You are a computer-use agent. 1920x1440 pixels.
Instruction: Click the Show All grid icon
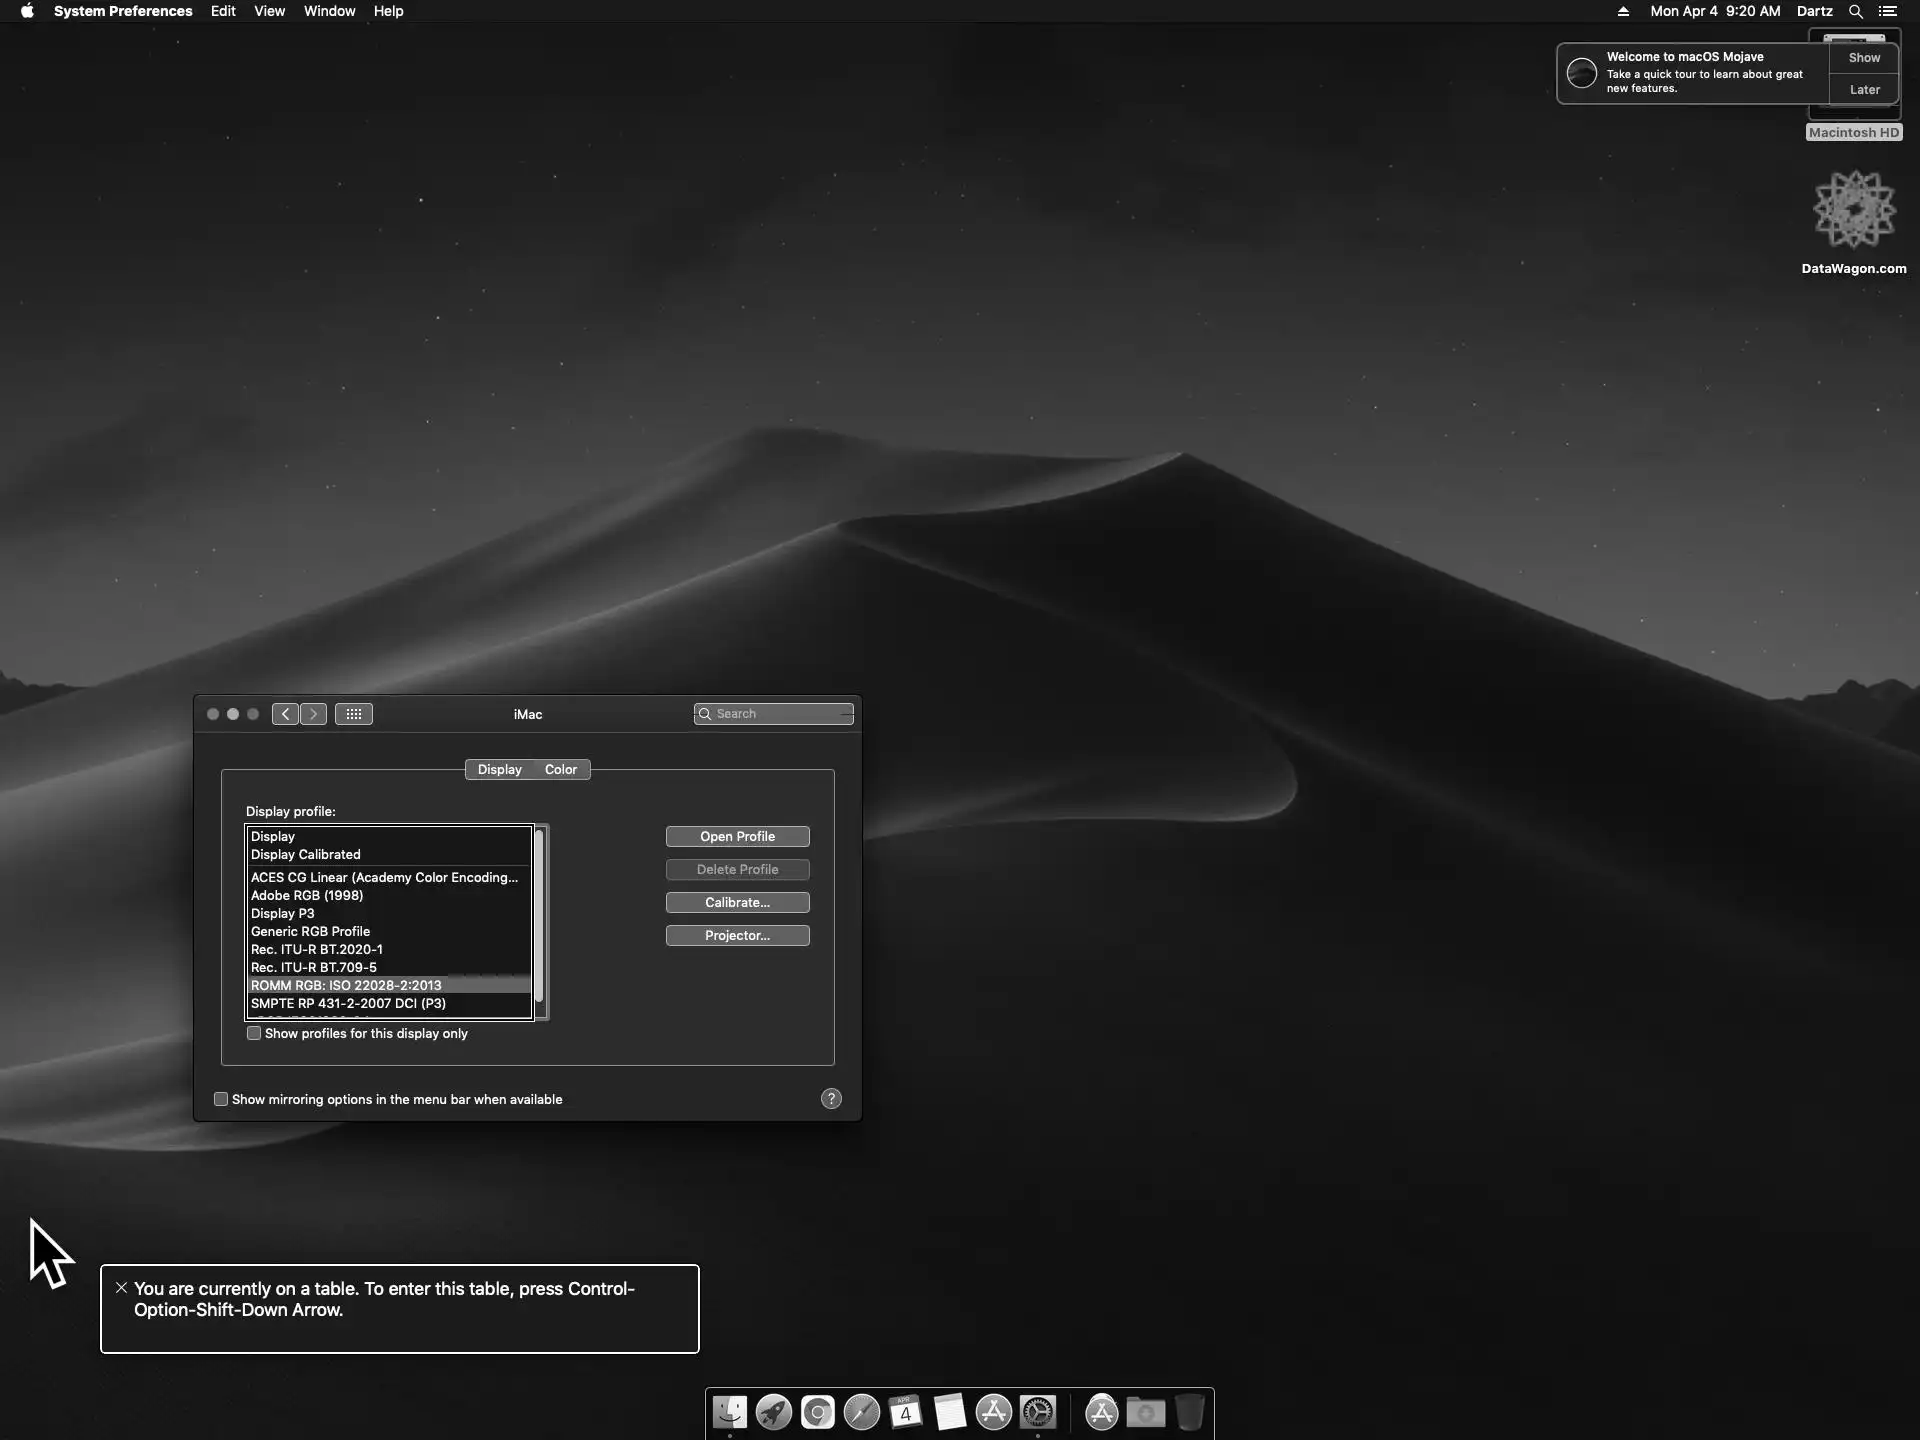point(353,714)
